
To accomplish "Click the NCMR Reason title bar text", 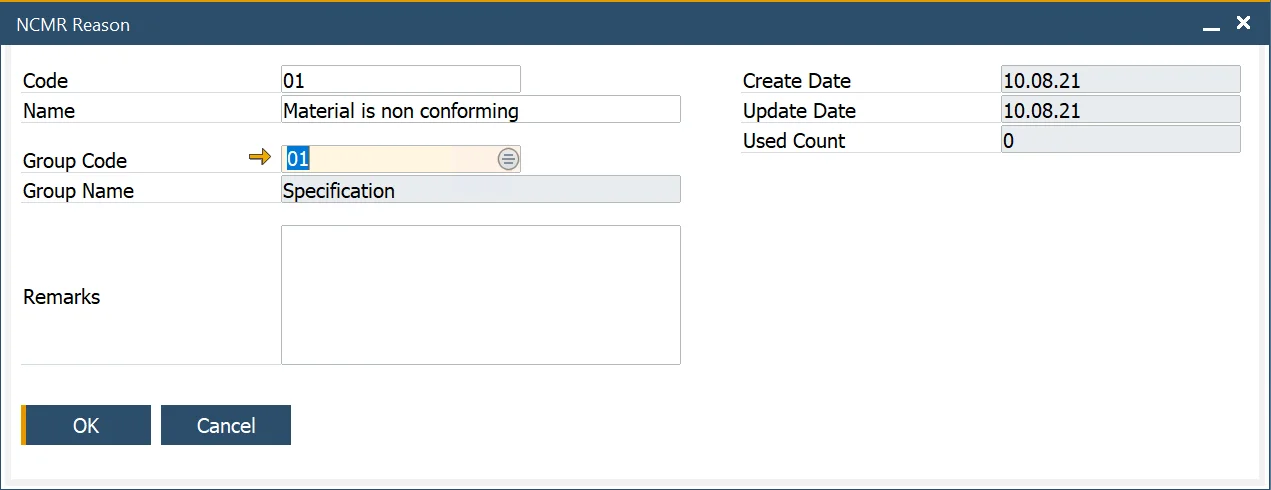I will click(x=73, y=25).
